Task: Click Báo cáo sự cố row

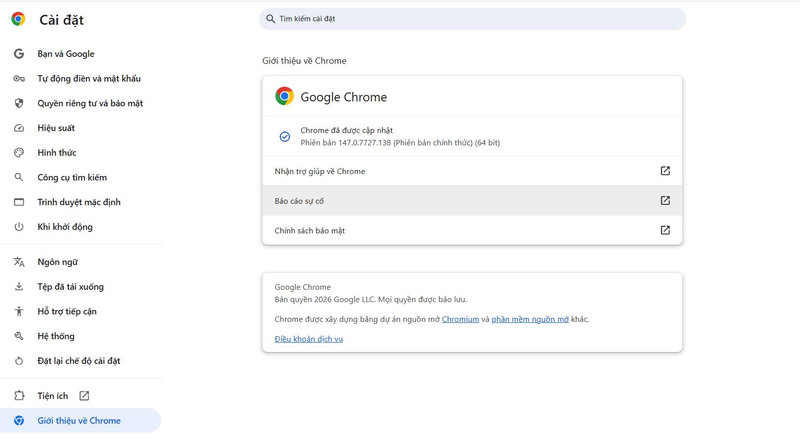Action: click(x=472, y=201)
